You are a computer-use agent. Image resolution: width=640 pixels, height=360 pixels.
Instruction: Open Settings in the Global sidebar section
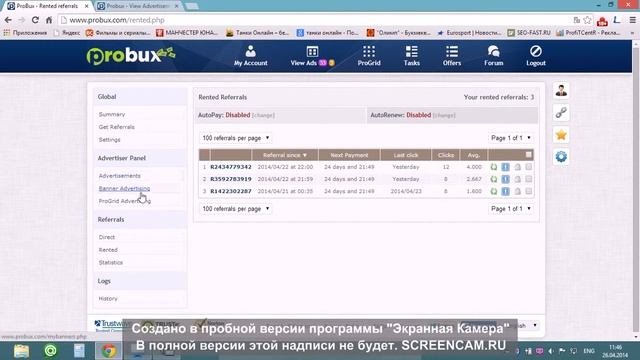pos(109,140)
